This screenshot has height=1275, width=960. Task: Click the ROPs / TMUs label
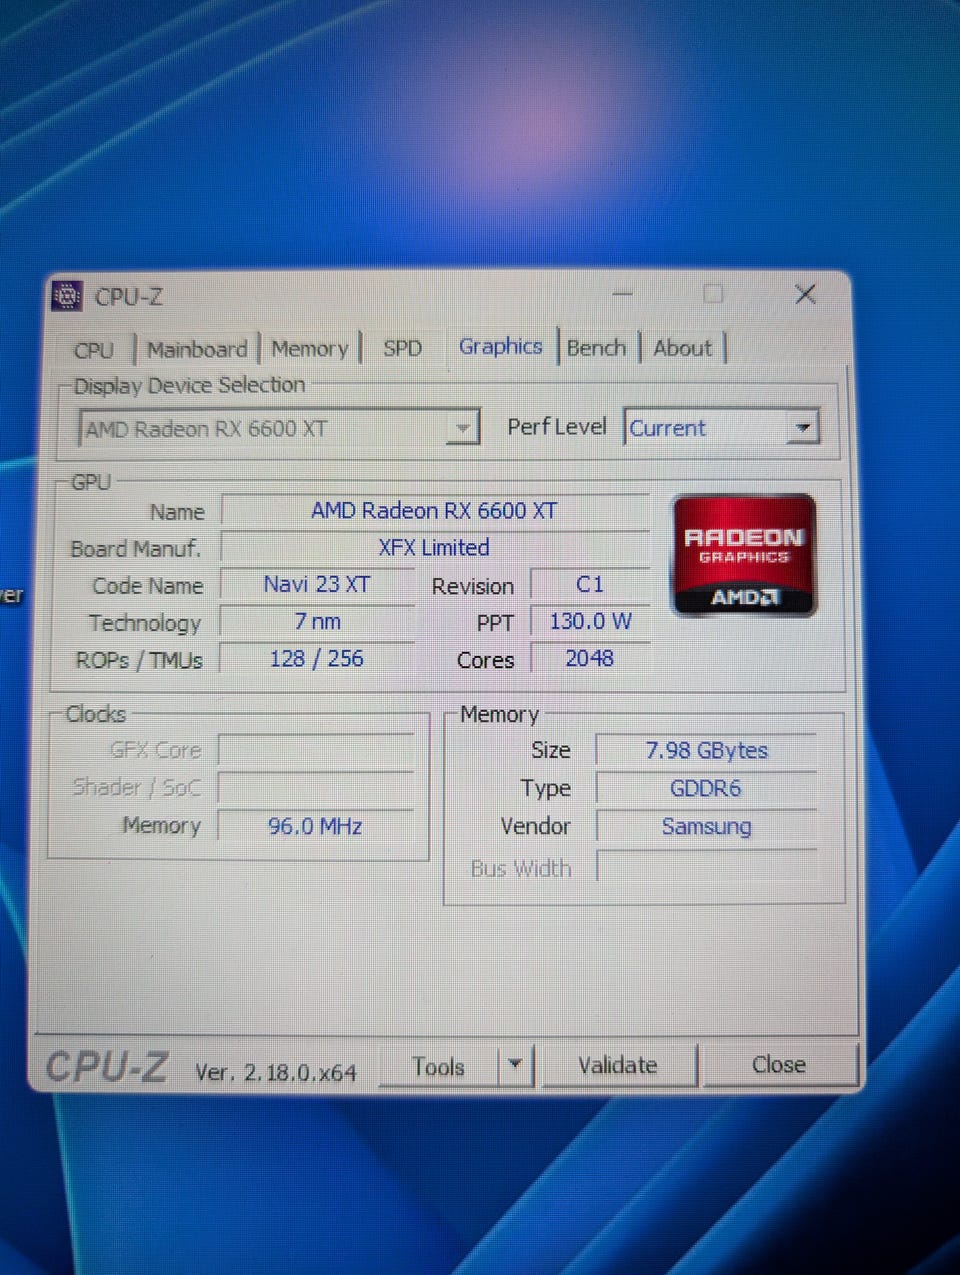tap(139, 661)
